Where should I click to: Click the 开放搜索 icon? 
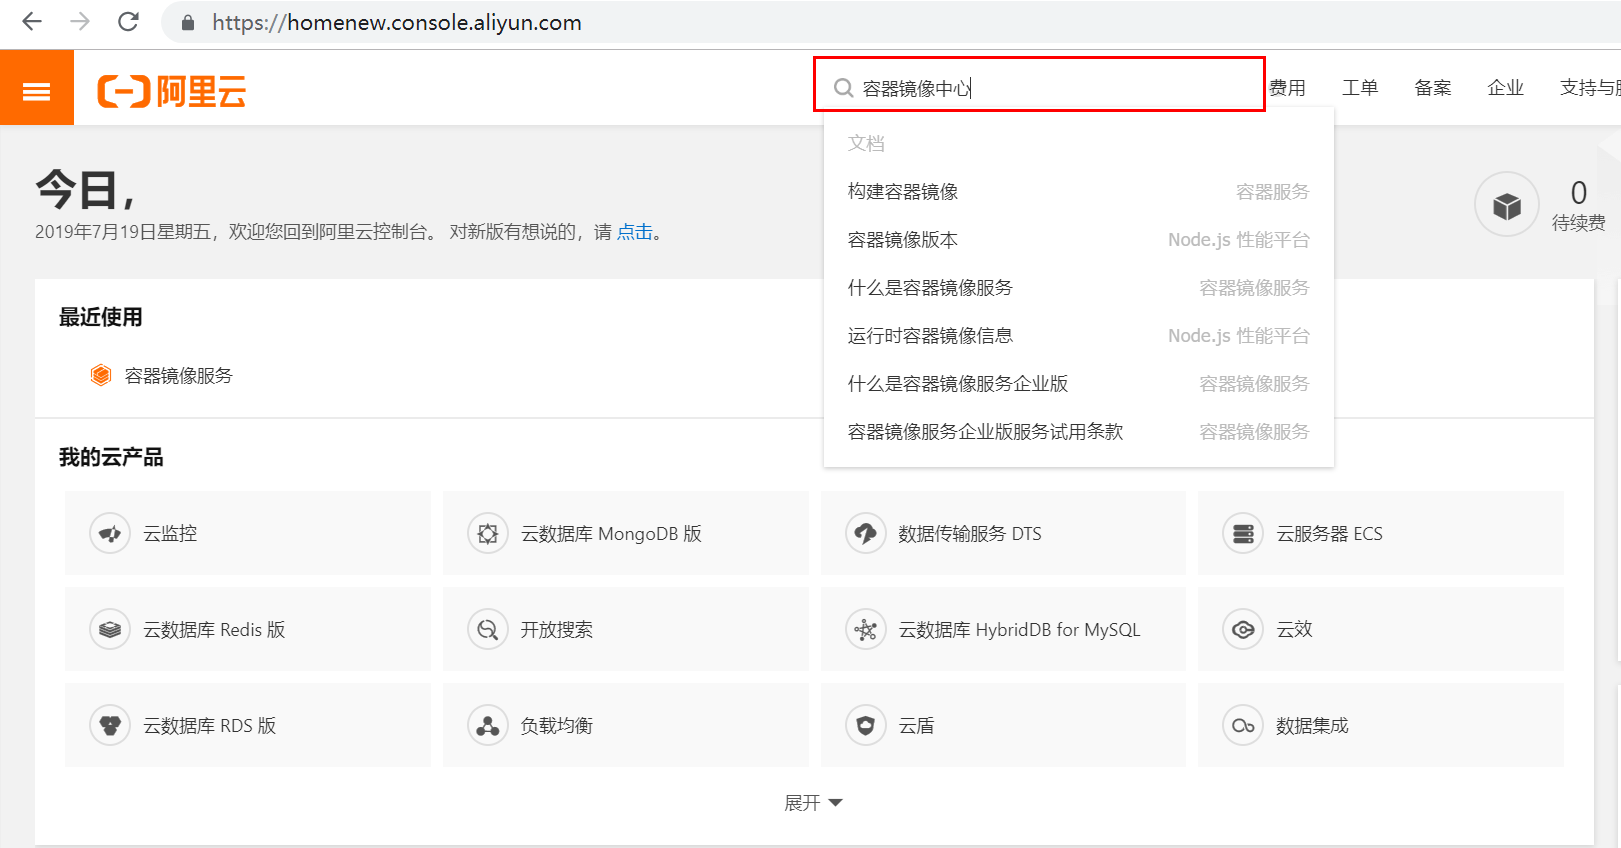pyautogui.click(x=488, y=629)
